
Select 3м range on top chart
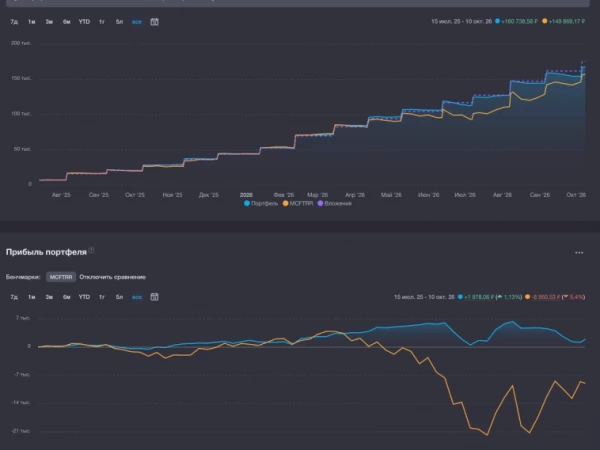49,22
